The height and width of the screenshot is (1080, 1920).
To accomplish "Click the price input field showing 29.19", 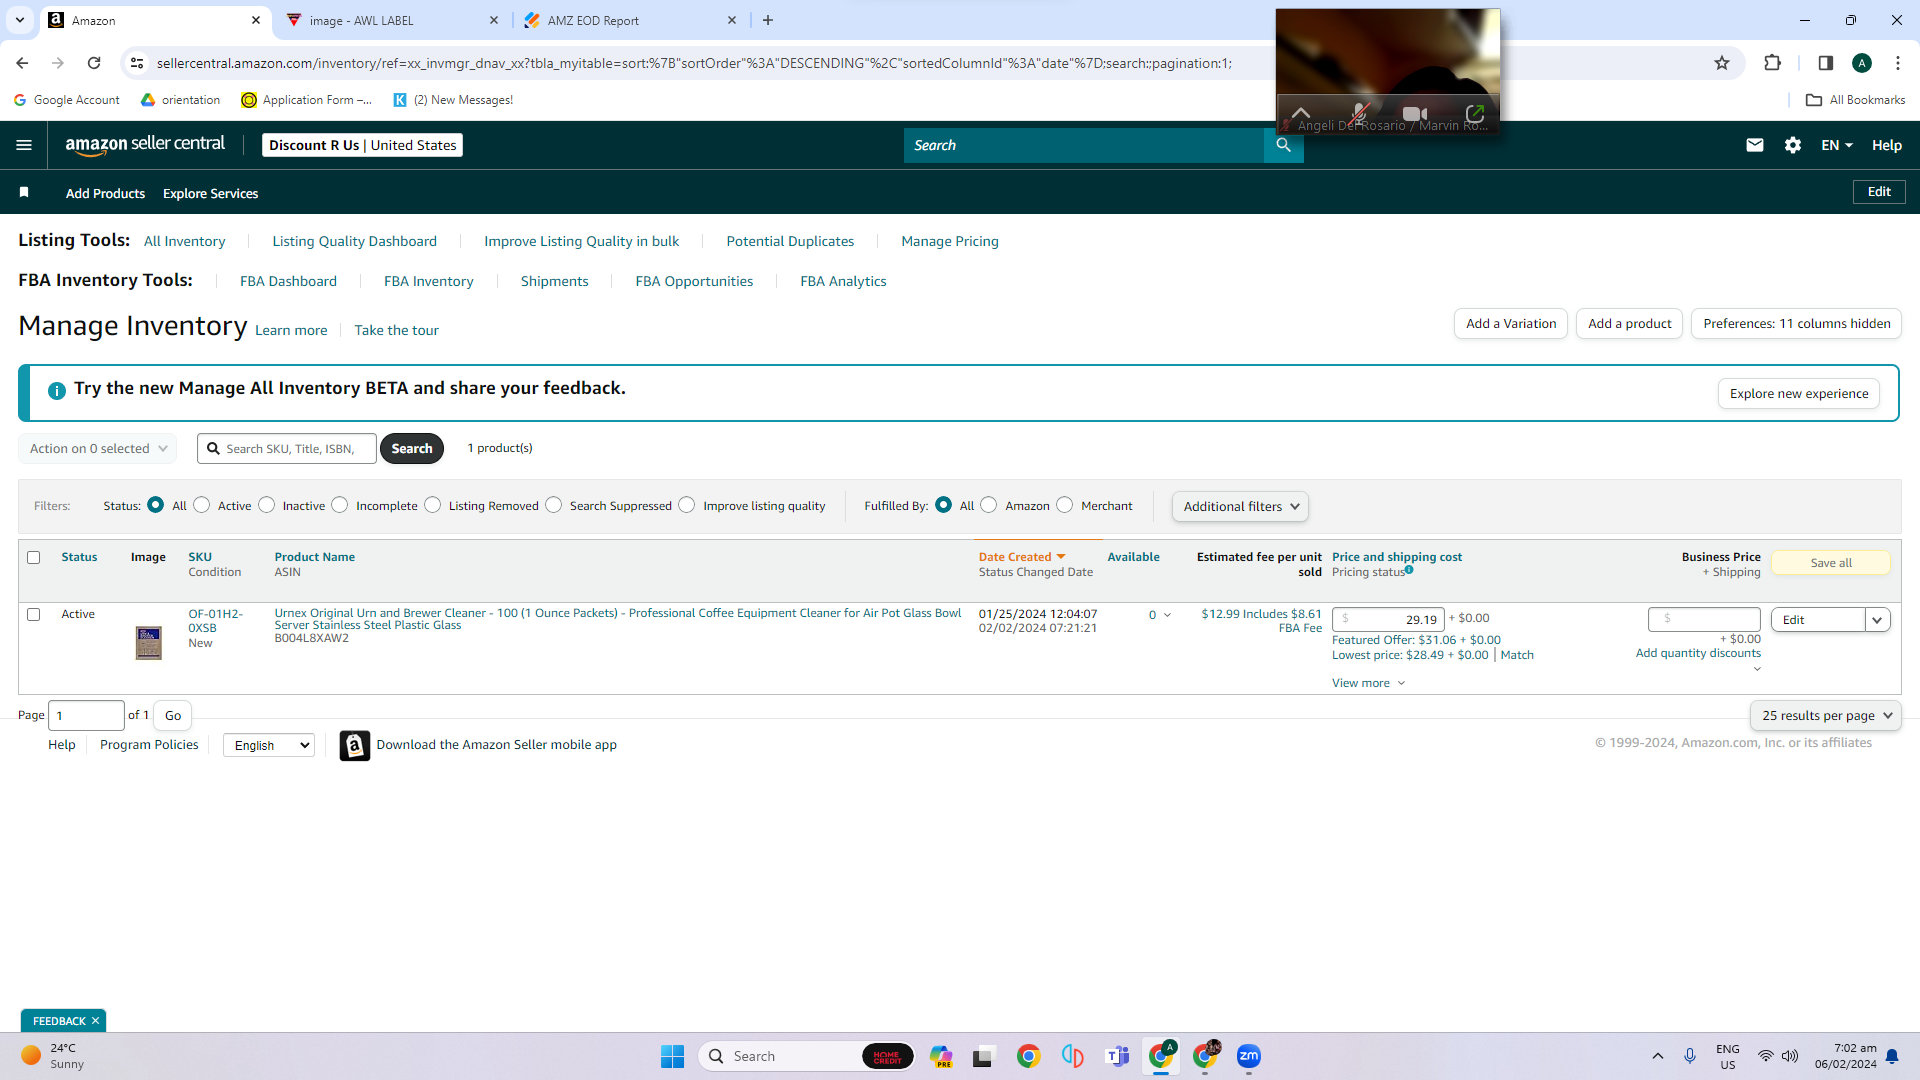I will pyautogui.click(x=1388, y=619).
